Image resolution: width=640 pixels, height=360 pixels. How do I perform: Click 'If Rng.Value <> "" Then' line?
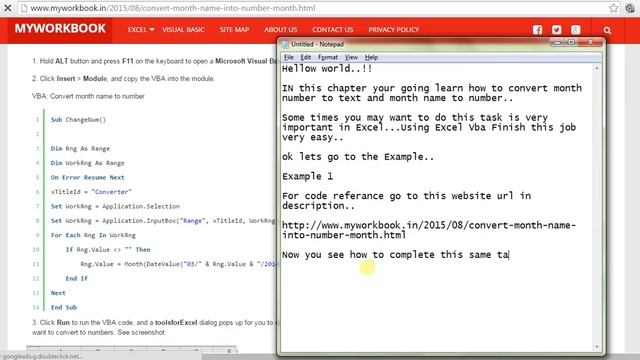click(108, 250)
